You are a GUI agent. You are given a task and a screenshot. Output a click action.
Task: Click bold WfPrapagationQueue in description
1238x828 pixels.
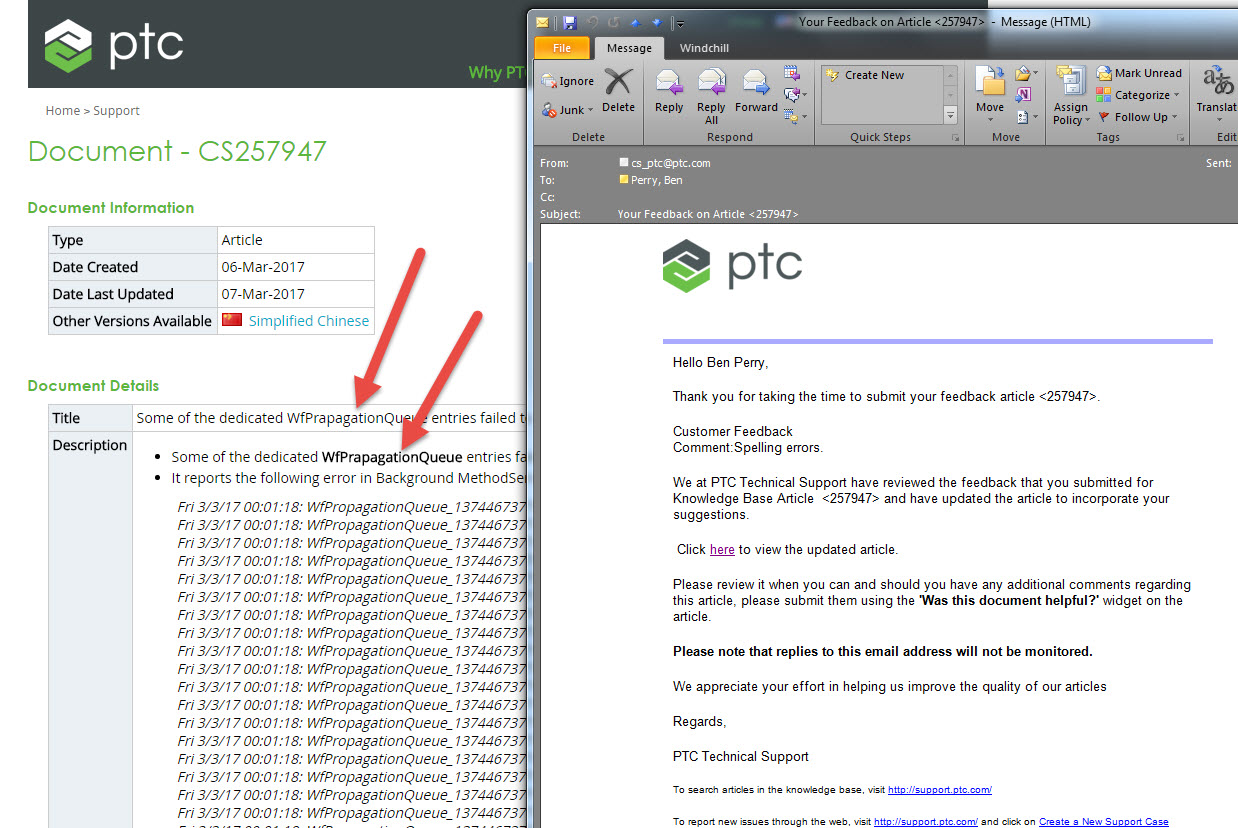coord(392,457)
